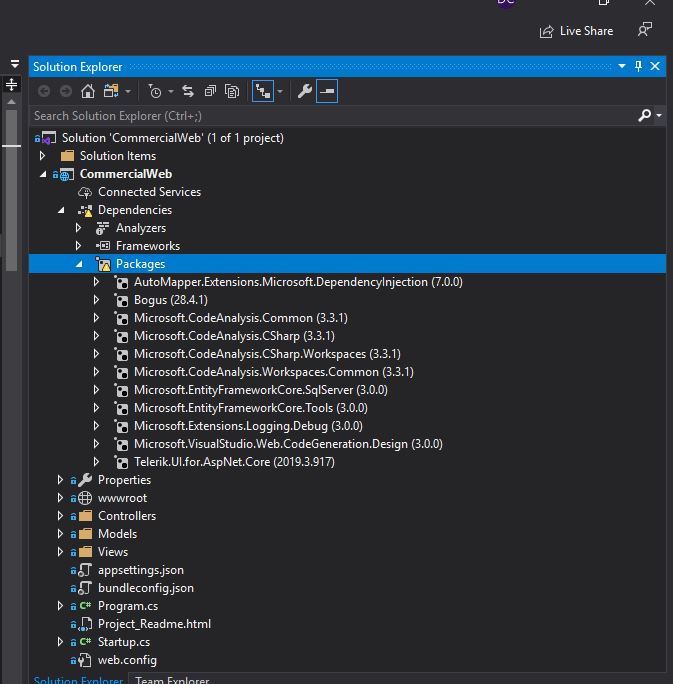Click the Frameworks node icon
This screenshot has width=673, height=684.
(103, 246)
